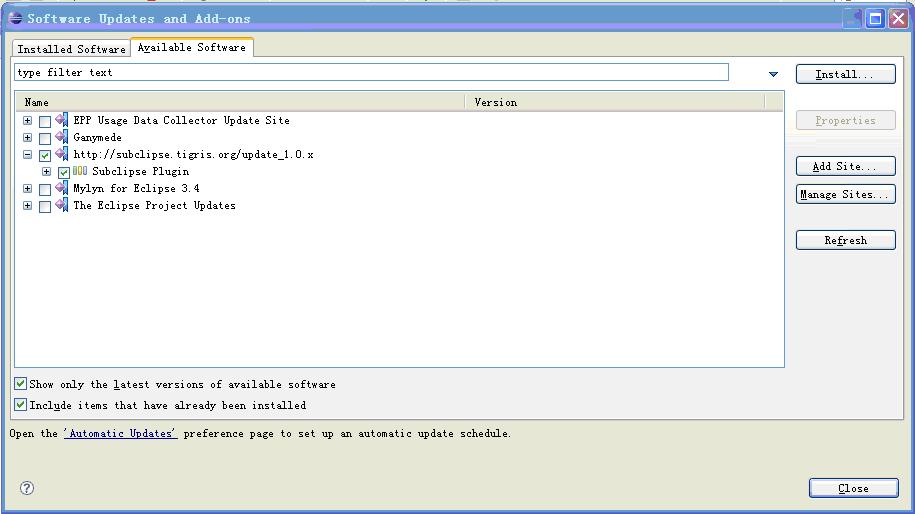This screenshot has width=915, height=514.
Task: Check The Eclipse Project Updates checkbox
Action: (x=45, y=206)
